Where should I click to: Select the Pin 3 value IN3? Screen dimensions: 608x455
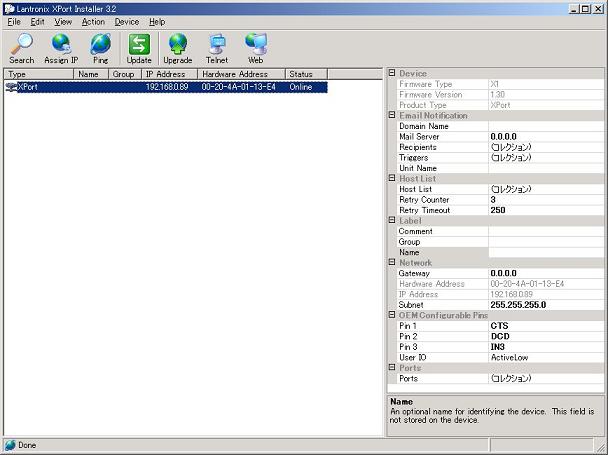[546, 346]
